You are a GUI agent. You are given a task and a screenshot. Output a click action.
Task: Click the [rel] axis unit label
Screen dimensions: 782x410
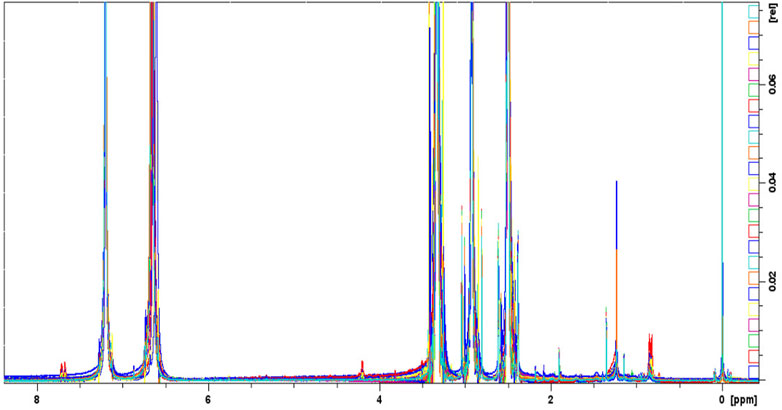coord(773,13)
